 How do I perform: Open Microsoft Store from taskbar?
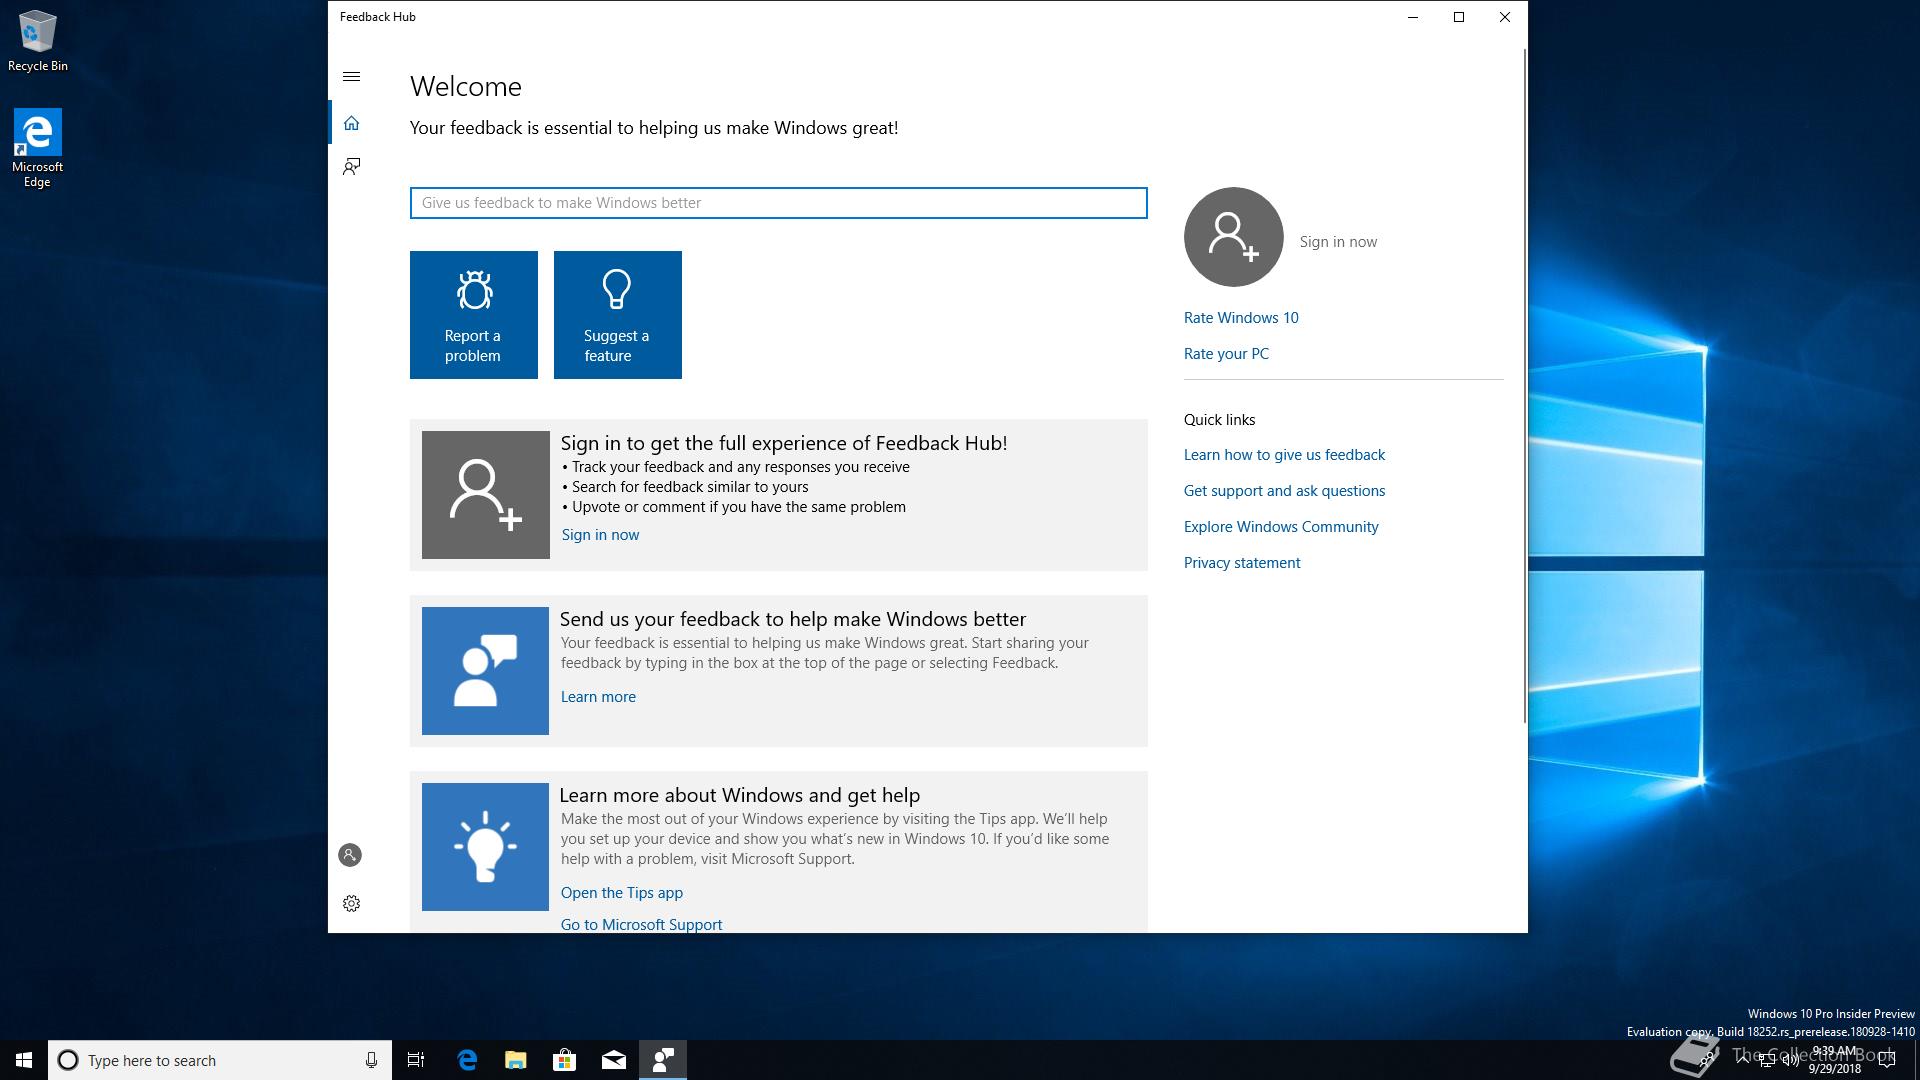[565, 1060]
